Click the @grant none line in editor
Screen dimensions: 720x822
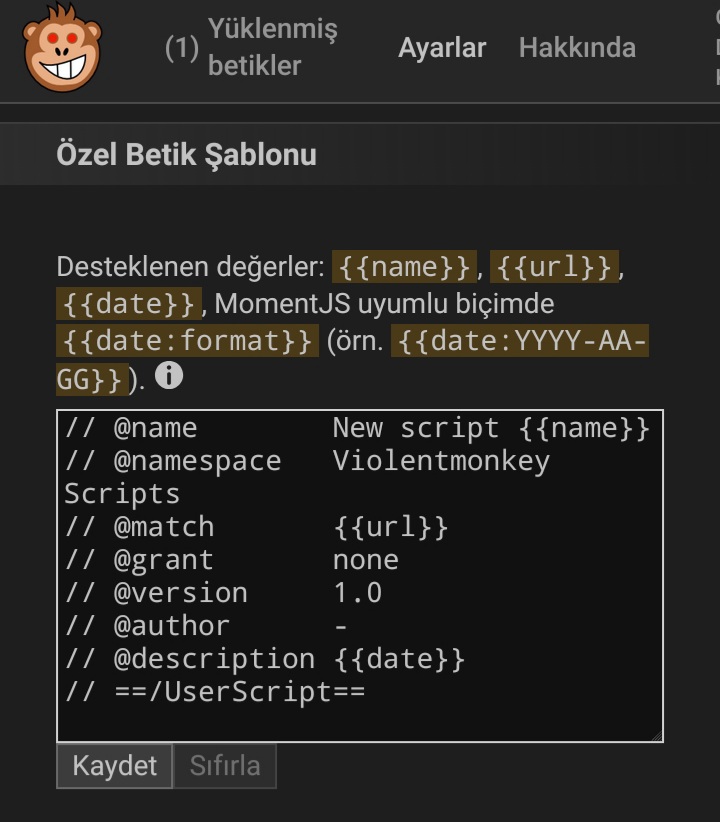231,560
